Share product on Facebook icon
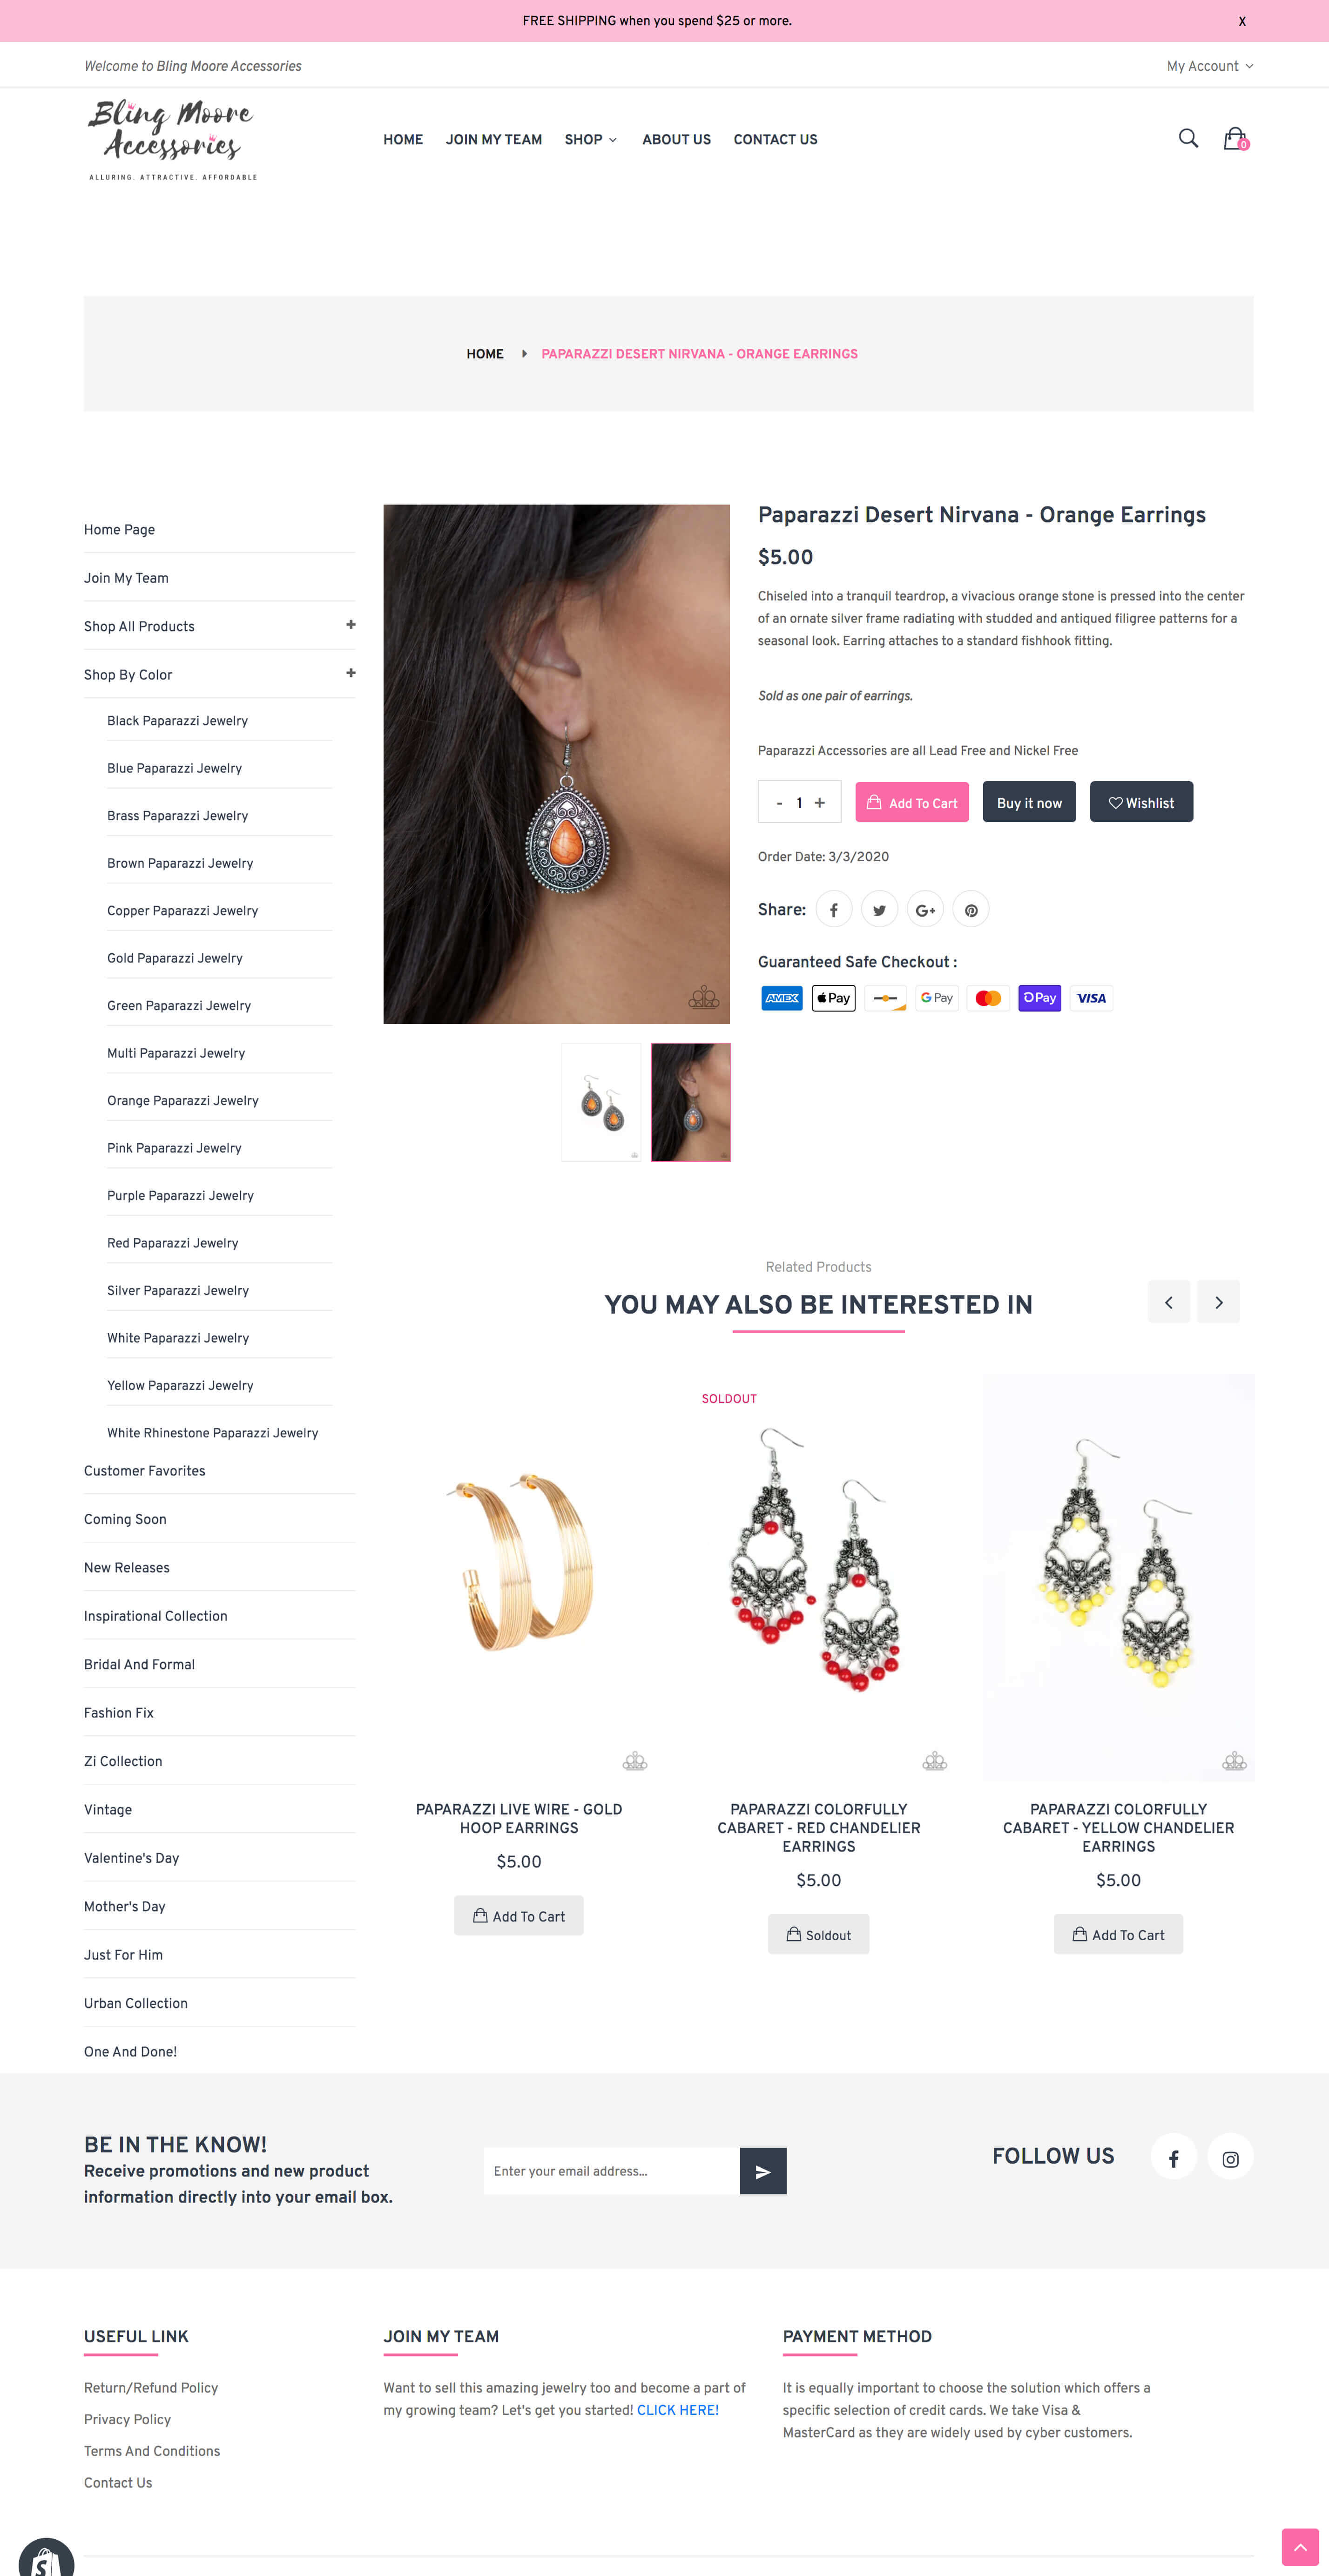The height and width of the screenshot is (2576, 1329). [x=833, y=909]
